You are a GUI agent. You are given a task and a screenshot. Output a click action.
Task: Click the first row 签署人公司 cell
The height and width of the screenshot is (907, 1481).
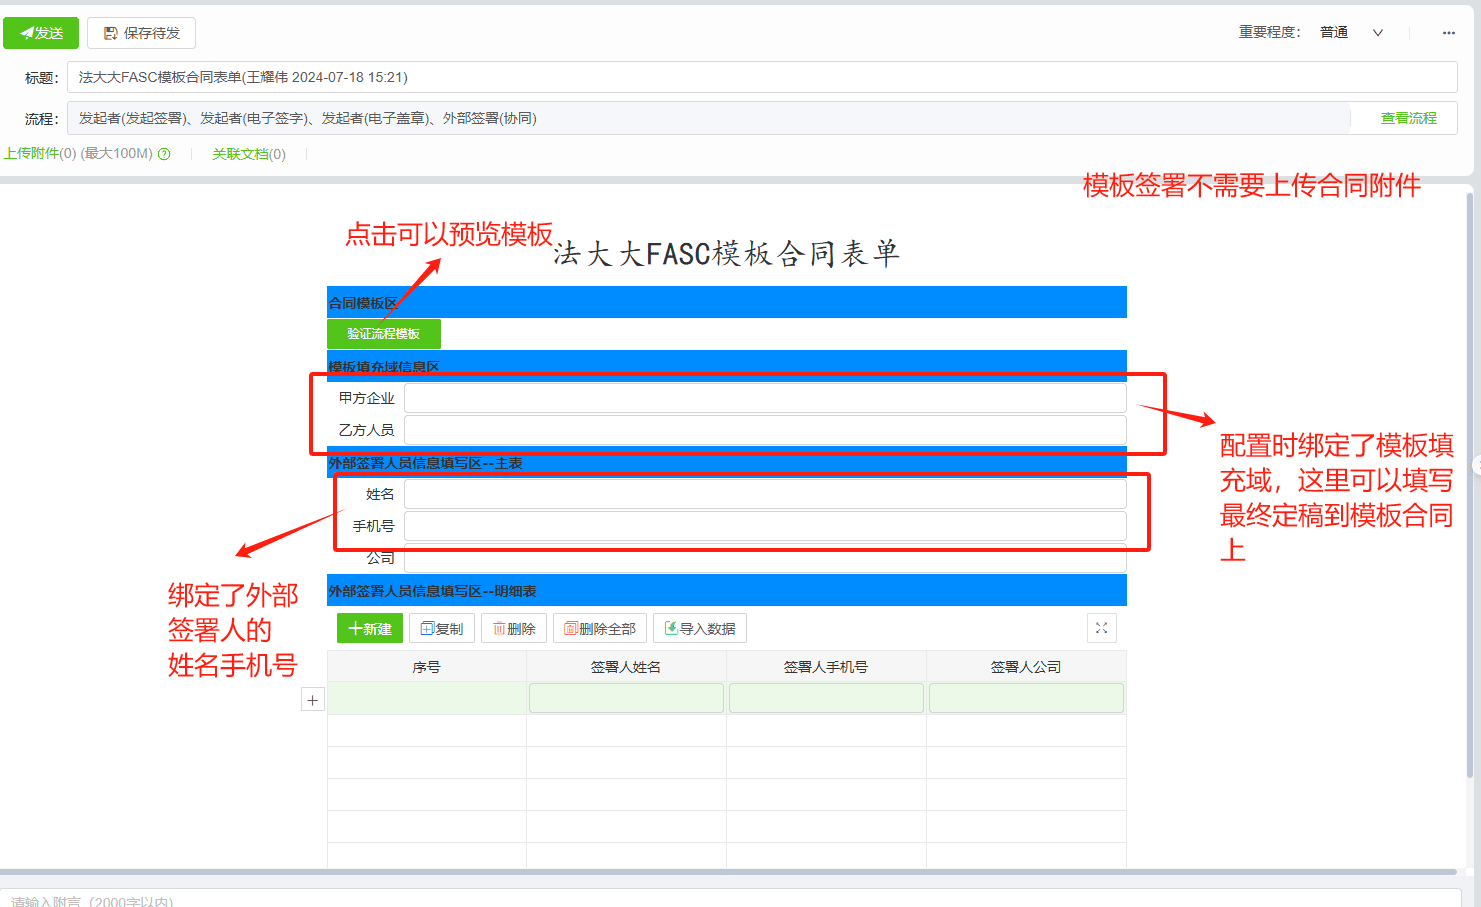tap(1026, 698)
